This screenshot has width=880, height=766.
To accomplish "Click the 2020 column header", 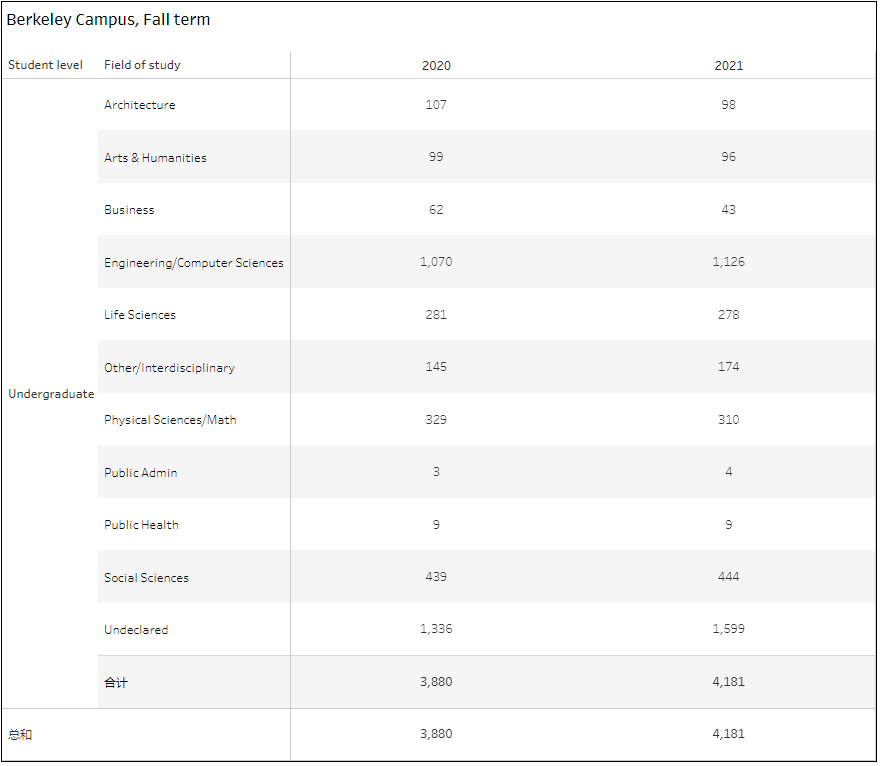I will point(436,66).
